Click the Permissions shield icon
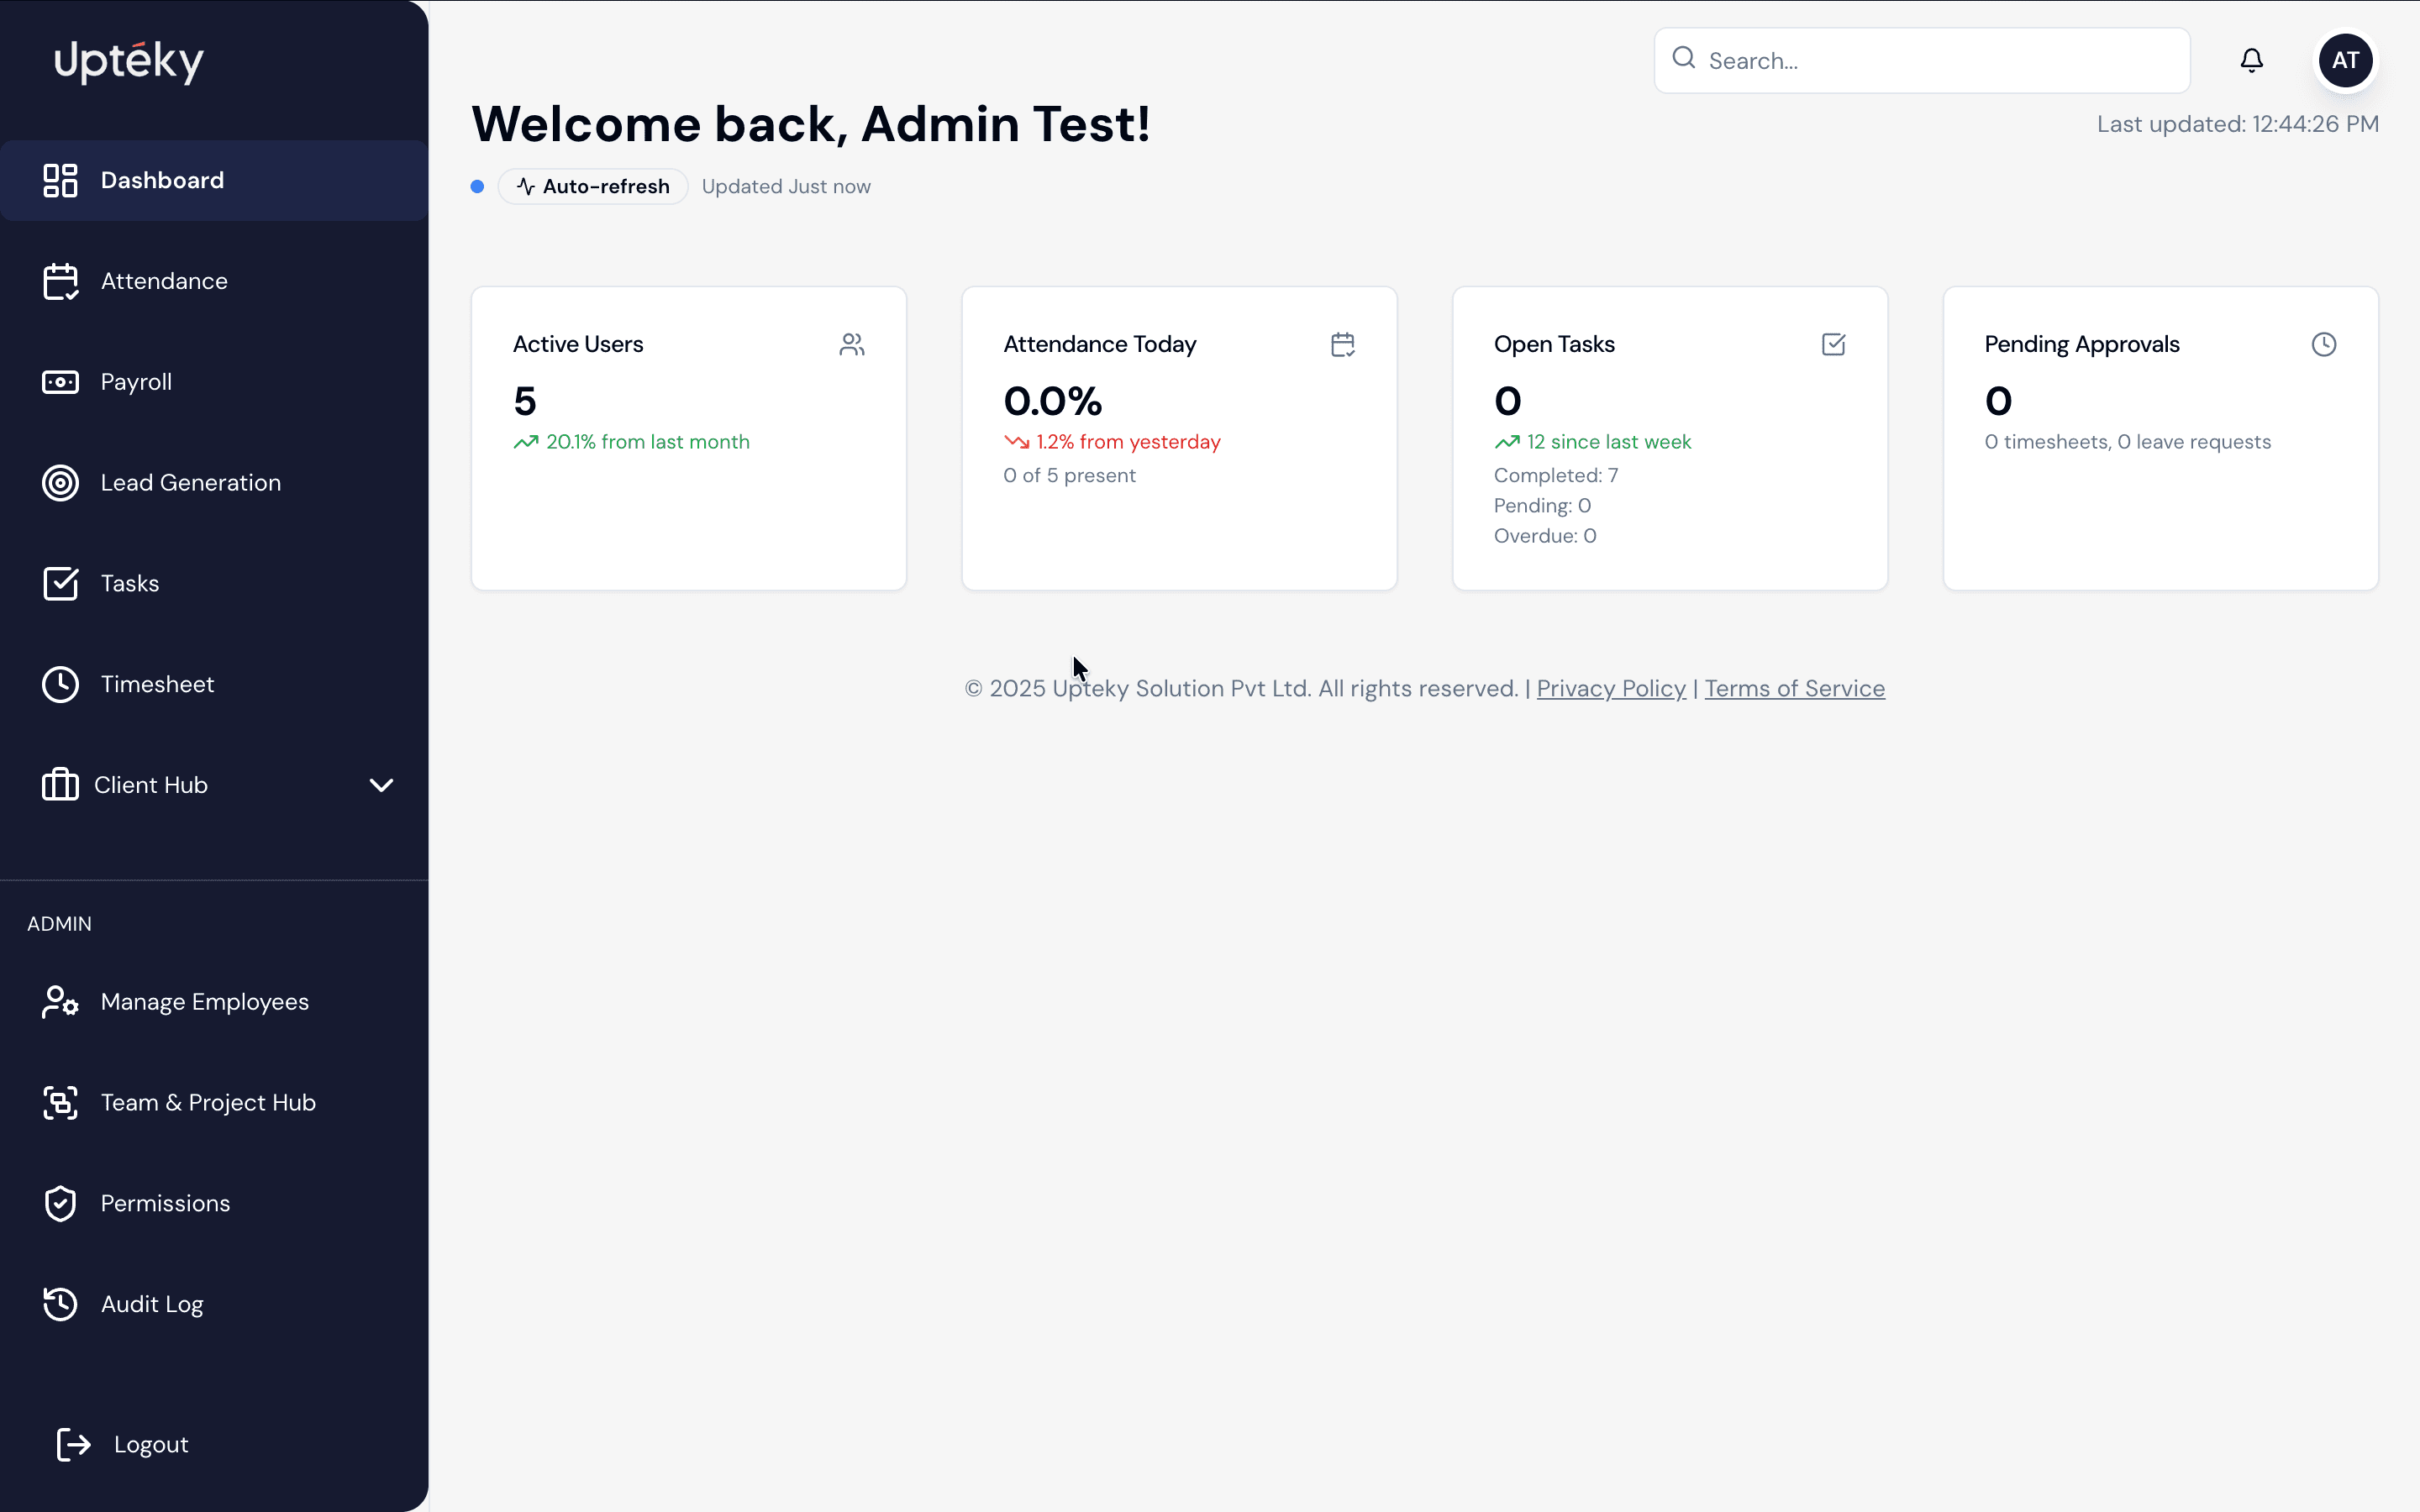This screenshot has height=1512, width=2420. point(59,1203)
